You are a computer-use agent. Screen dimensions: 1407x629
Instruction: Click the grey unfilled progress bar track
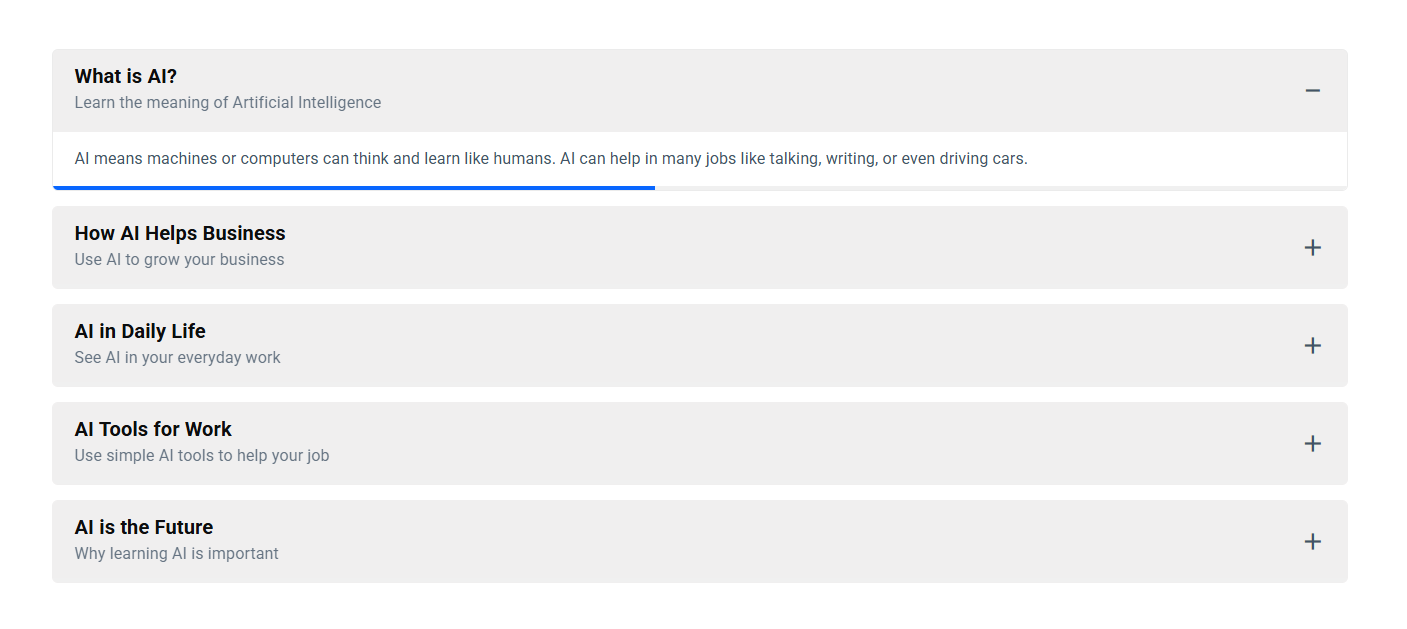point(1000,187)
